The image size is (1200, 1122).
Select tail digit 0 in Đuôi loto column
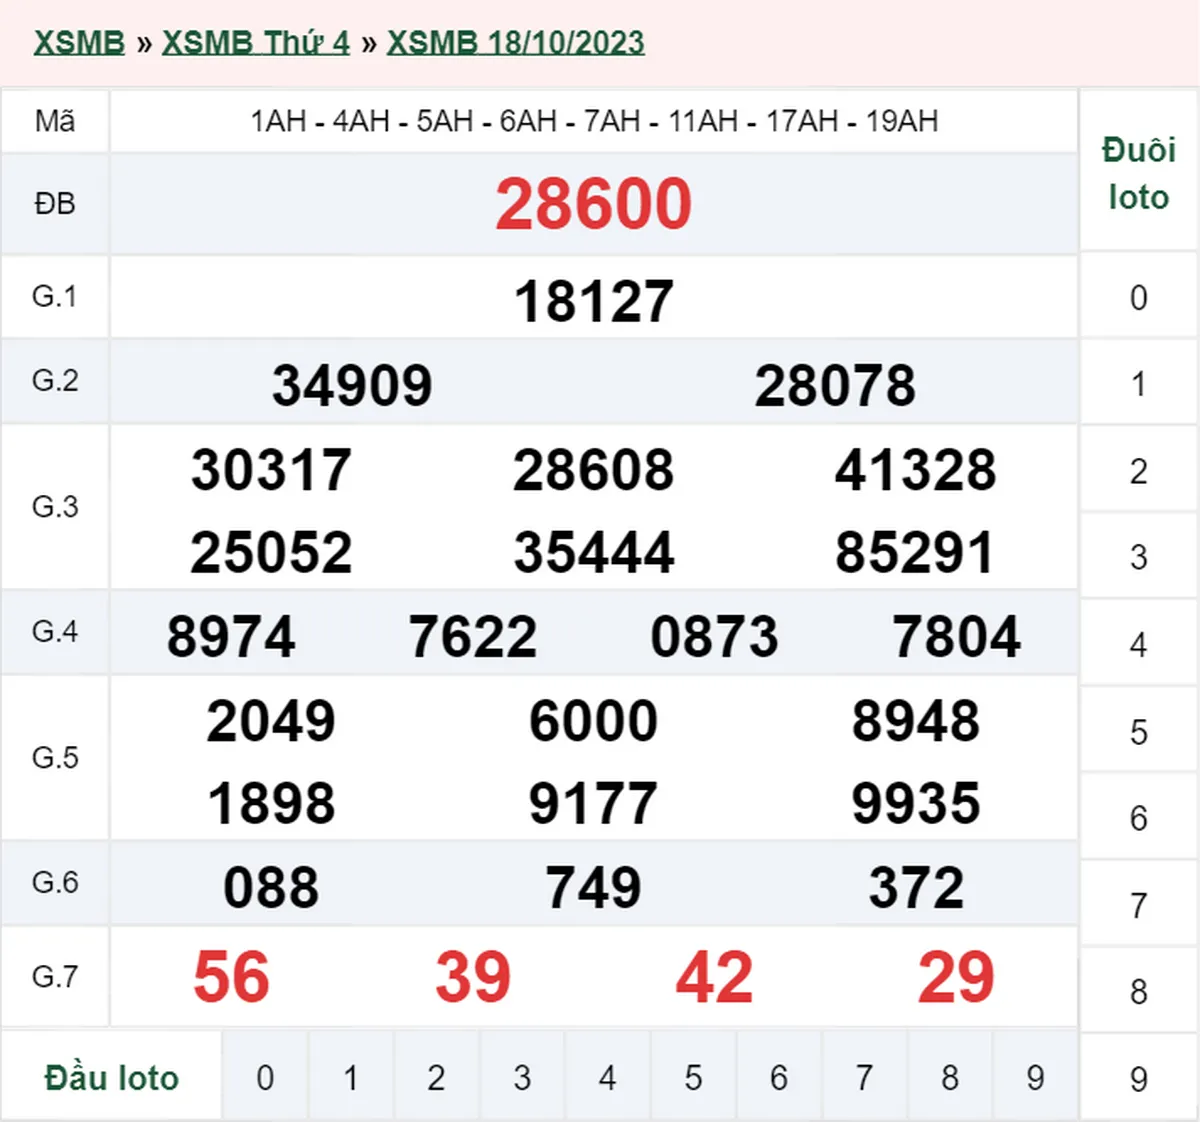pyautogui.click(x=1137, y=297)
